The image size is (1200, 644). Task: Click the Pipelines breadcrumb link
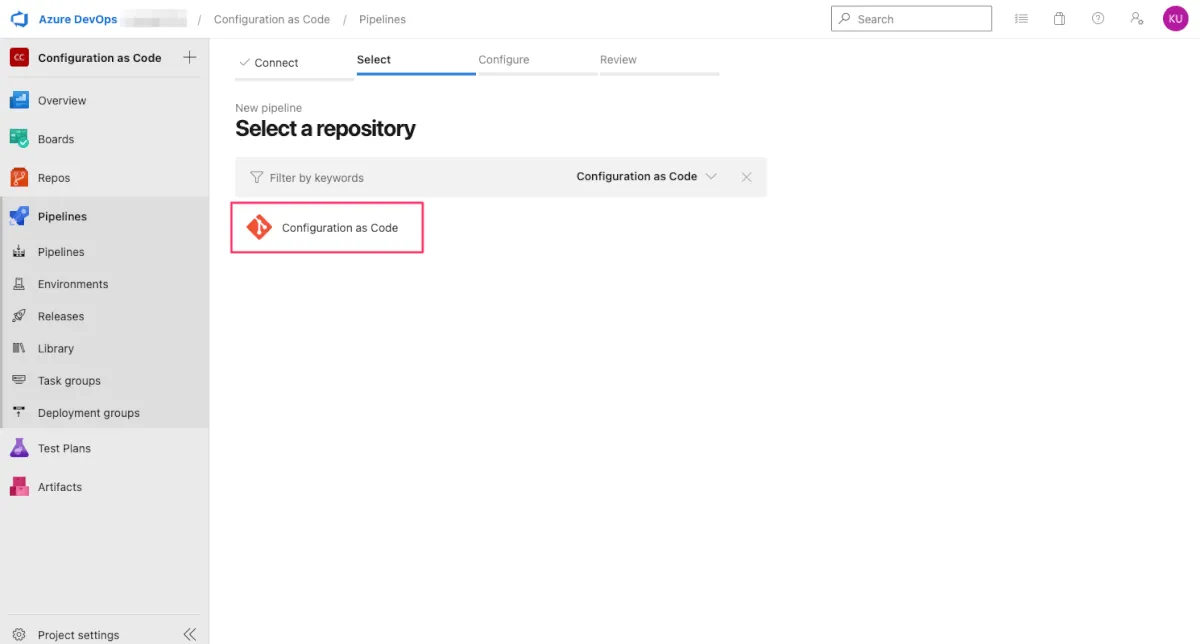pyautogui.click(x=382, y=19)
